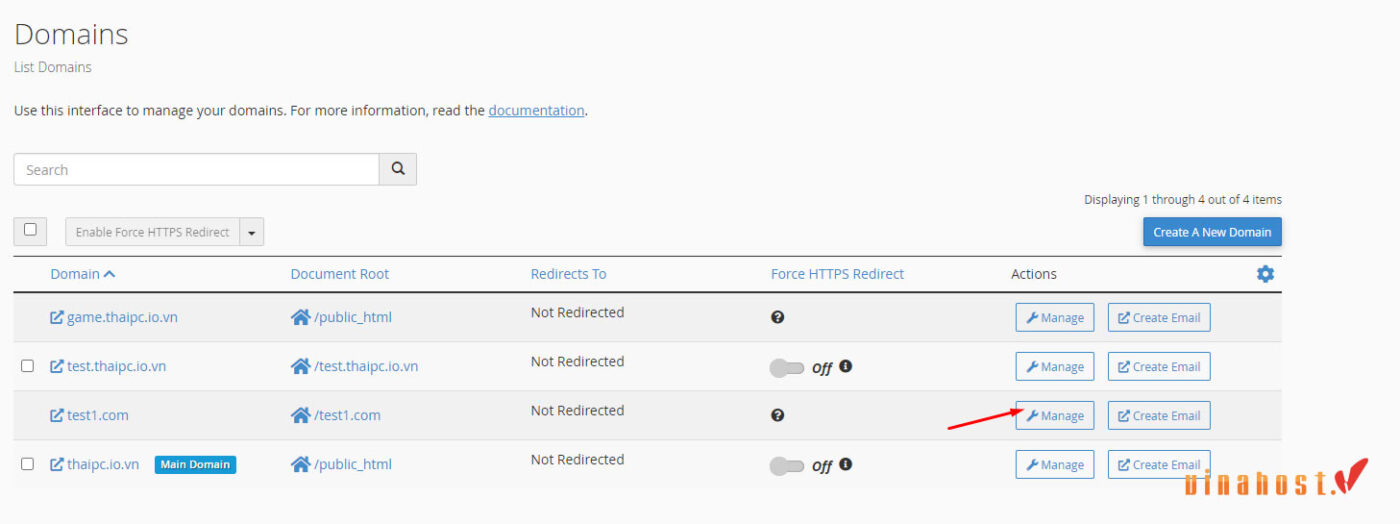Open table settings gear icon
The image size is (1400, 524).
(1265, 274)
